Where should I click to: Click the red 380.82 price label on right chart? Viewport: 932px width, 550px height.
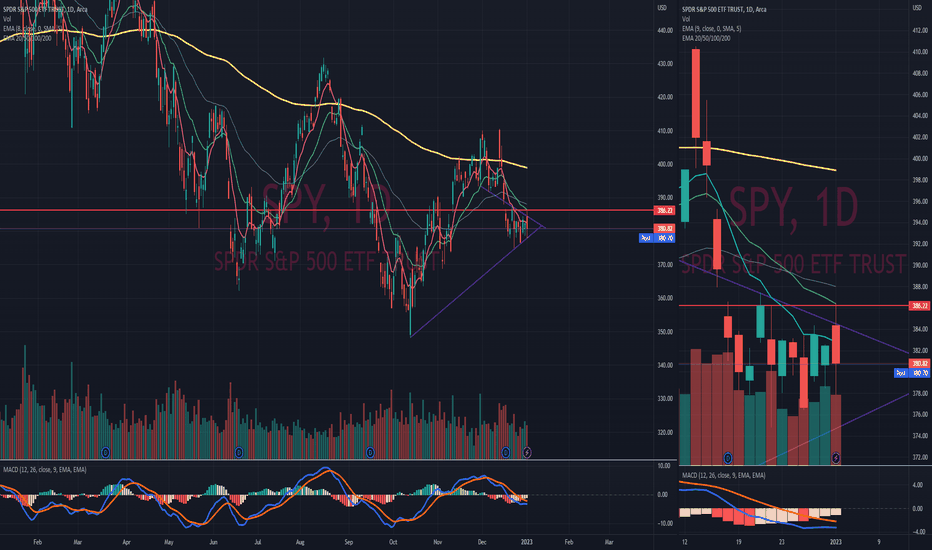[920, 364]
